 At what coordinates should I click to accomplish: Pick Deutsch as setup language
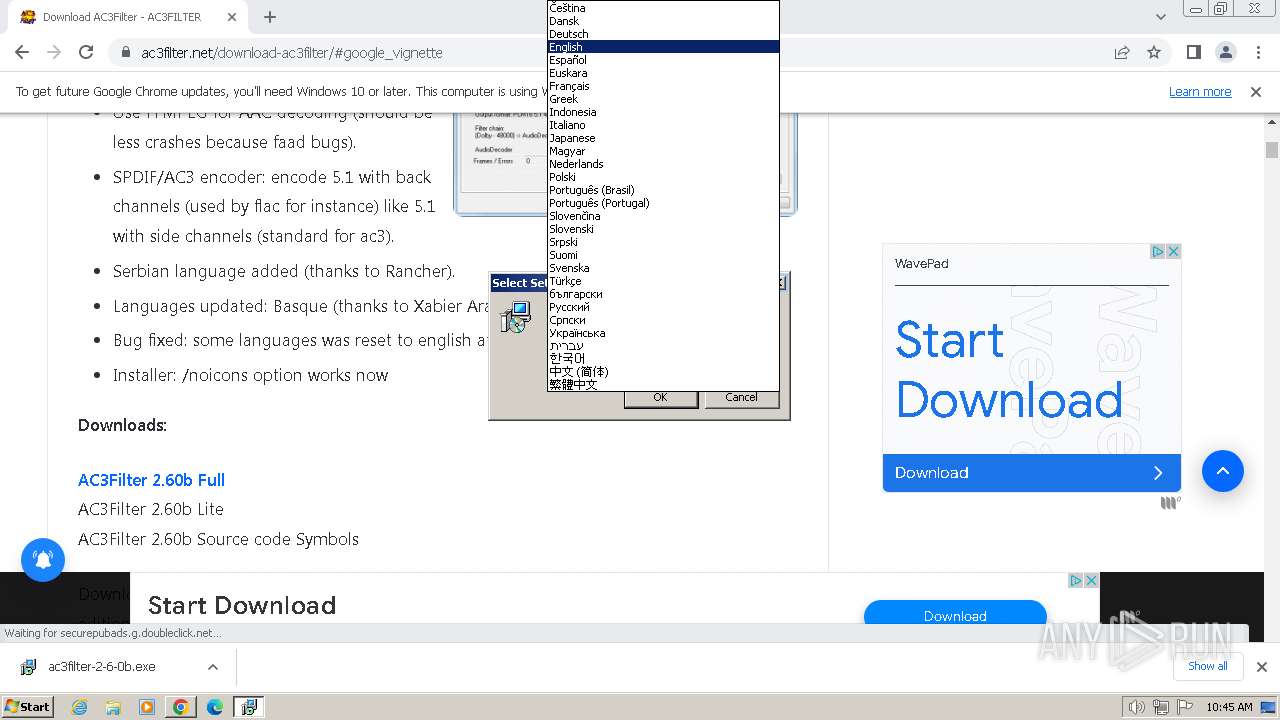tap(663, 34)
